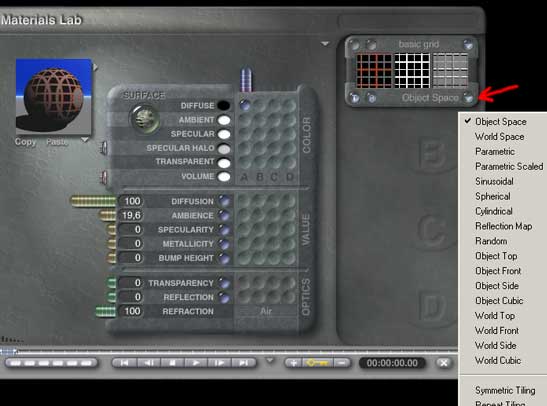Choose Spherical mapping in the menu

[x=493, y=196]
